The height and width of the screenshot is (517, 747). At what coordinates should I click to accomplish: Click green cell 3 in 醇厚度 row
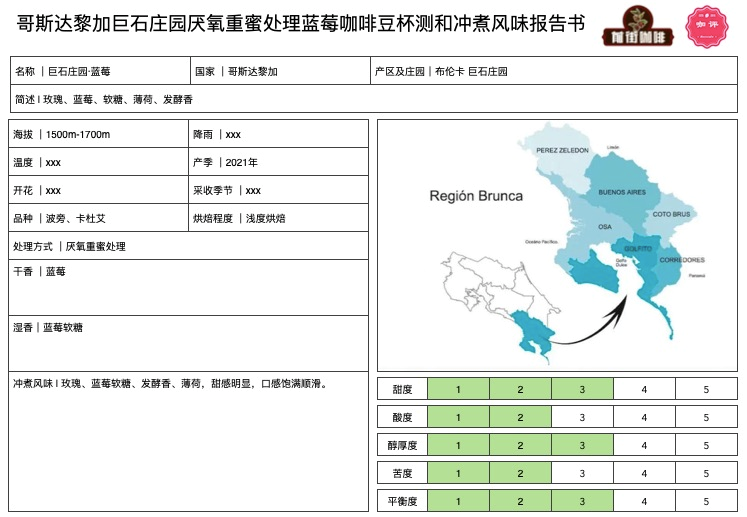582,445
